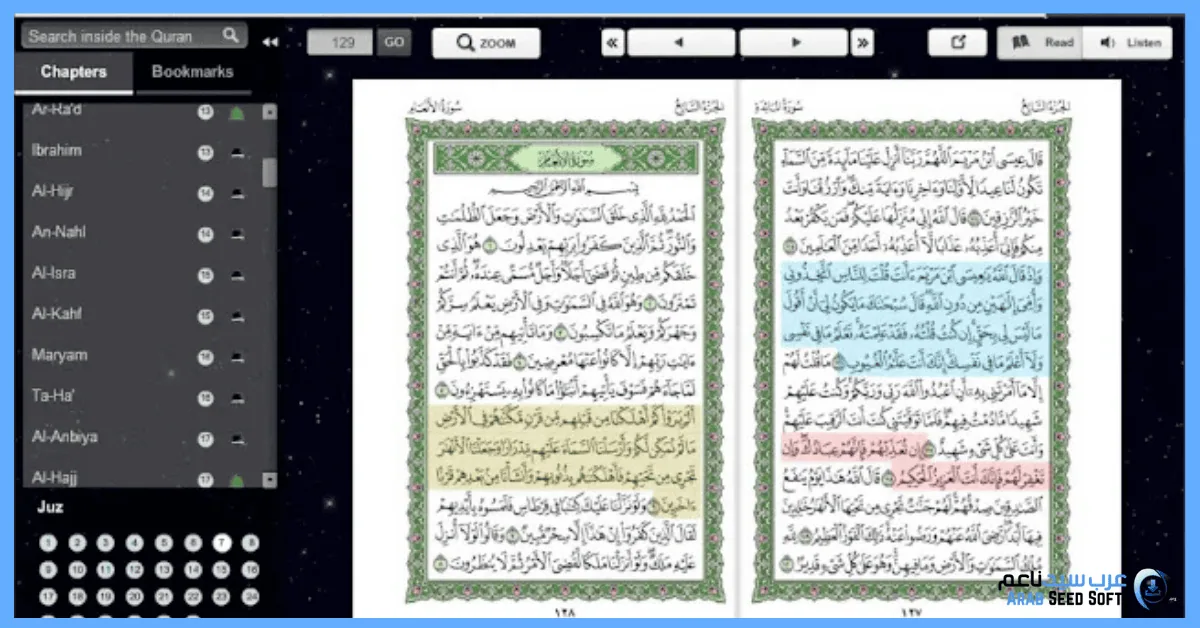The image size is (1200, 628).
Task: Select Juz 20 circle
Action: pos(135,597)
